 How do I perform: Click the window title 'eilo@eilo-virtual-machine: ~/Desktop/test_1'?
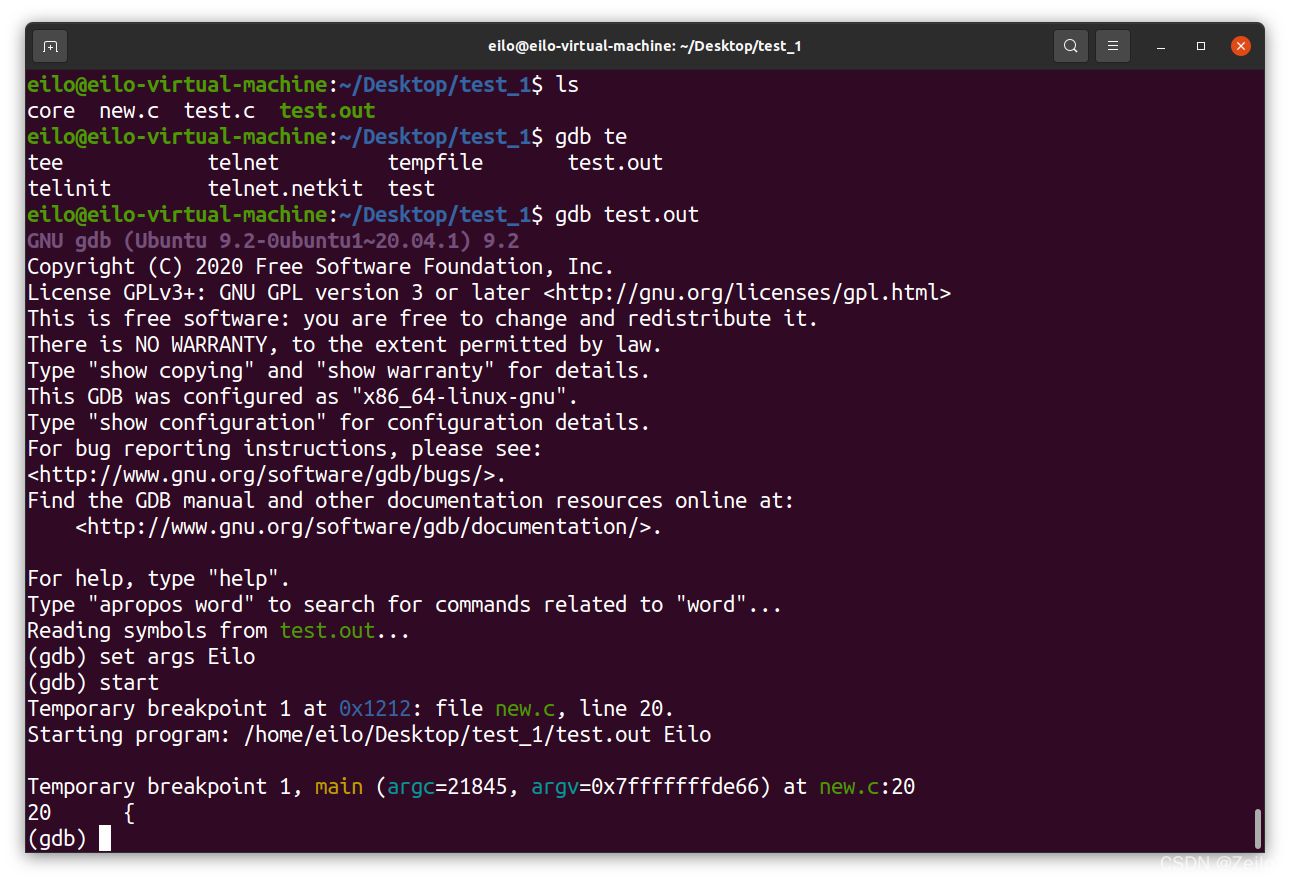click(x=645, y=46)
